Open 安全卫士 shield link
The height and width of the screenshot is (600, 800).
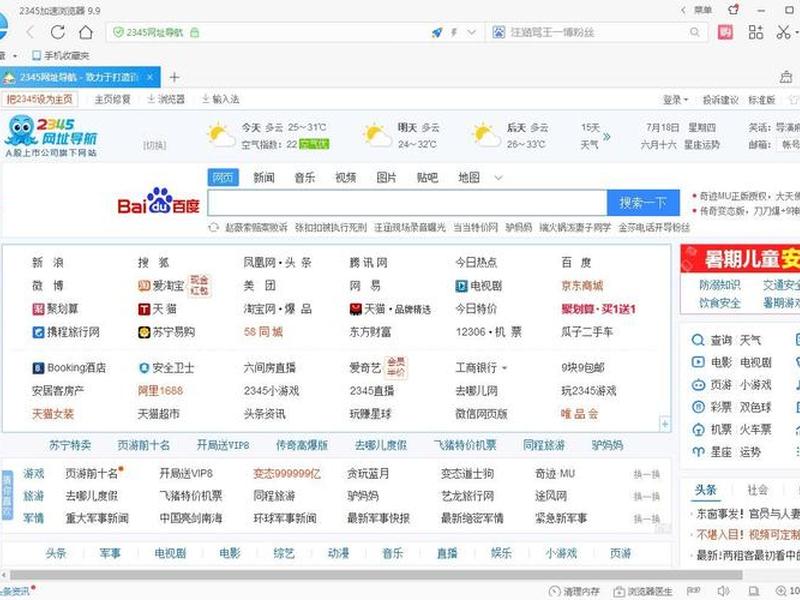tap(166, 367)
